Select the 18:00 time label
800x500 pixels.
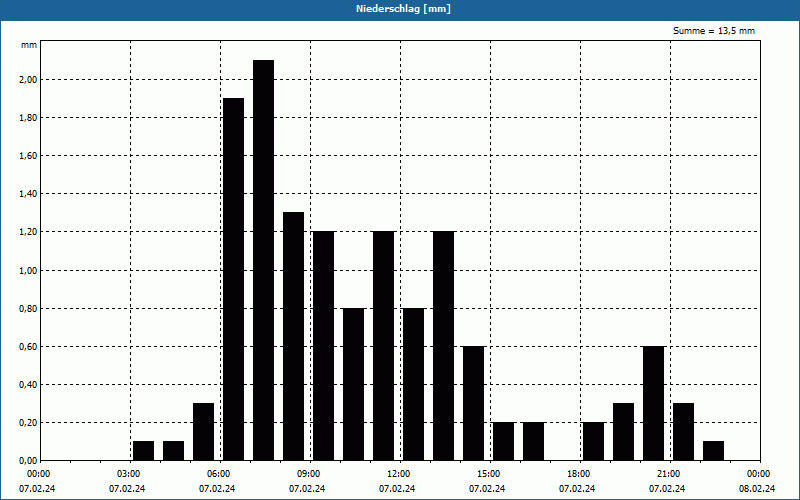pyautogui.click(x=580, y=474)
